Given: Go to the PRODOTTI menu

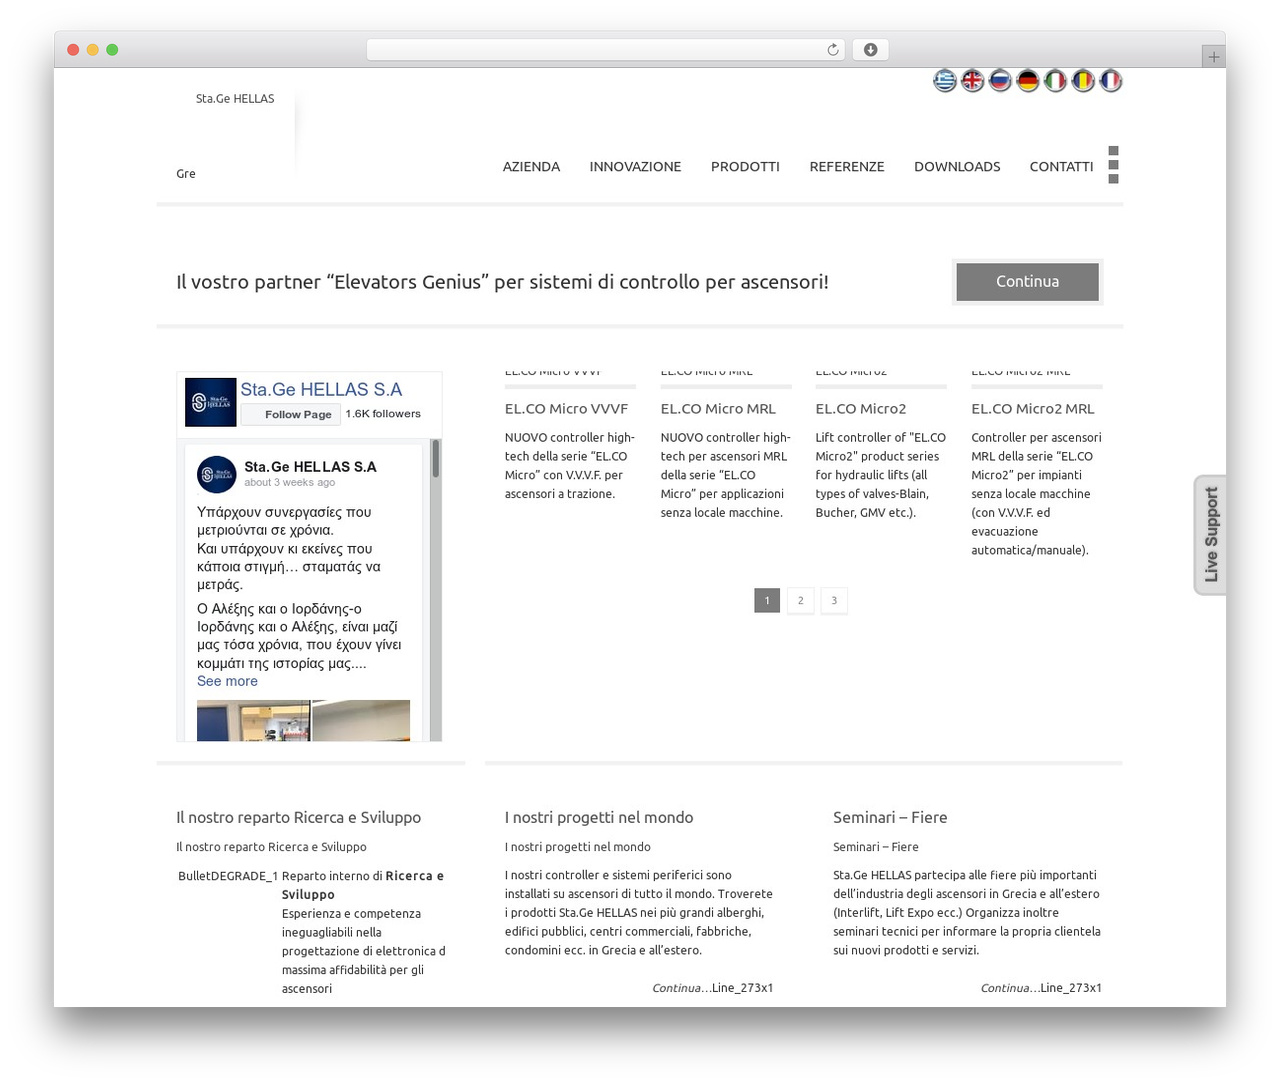Looking at the screenshot, I should coord(745,167).
